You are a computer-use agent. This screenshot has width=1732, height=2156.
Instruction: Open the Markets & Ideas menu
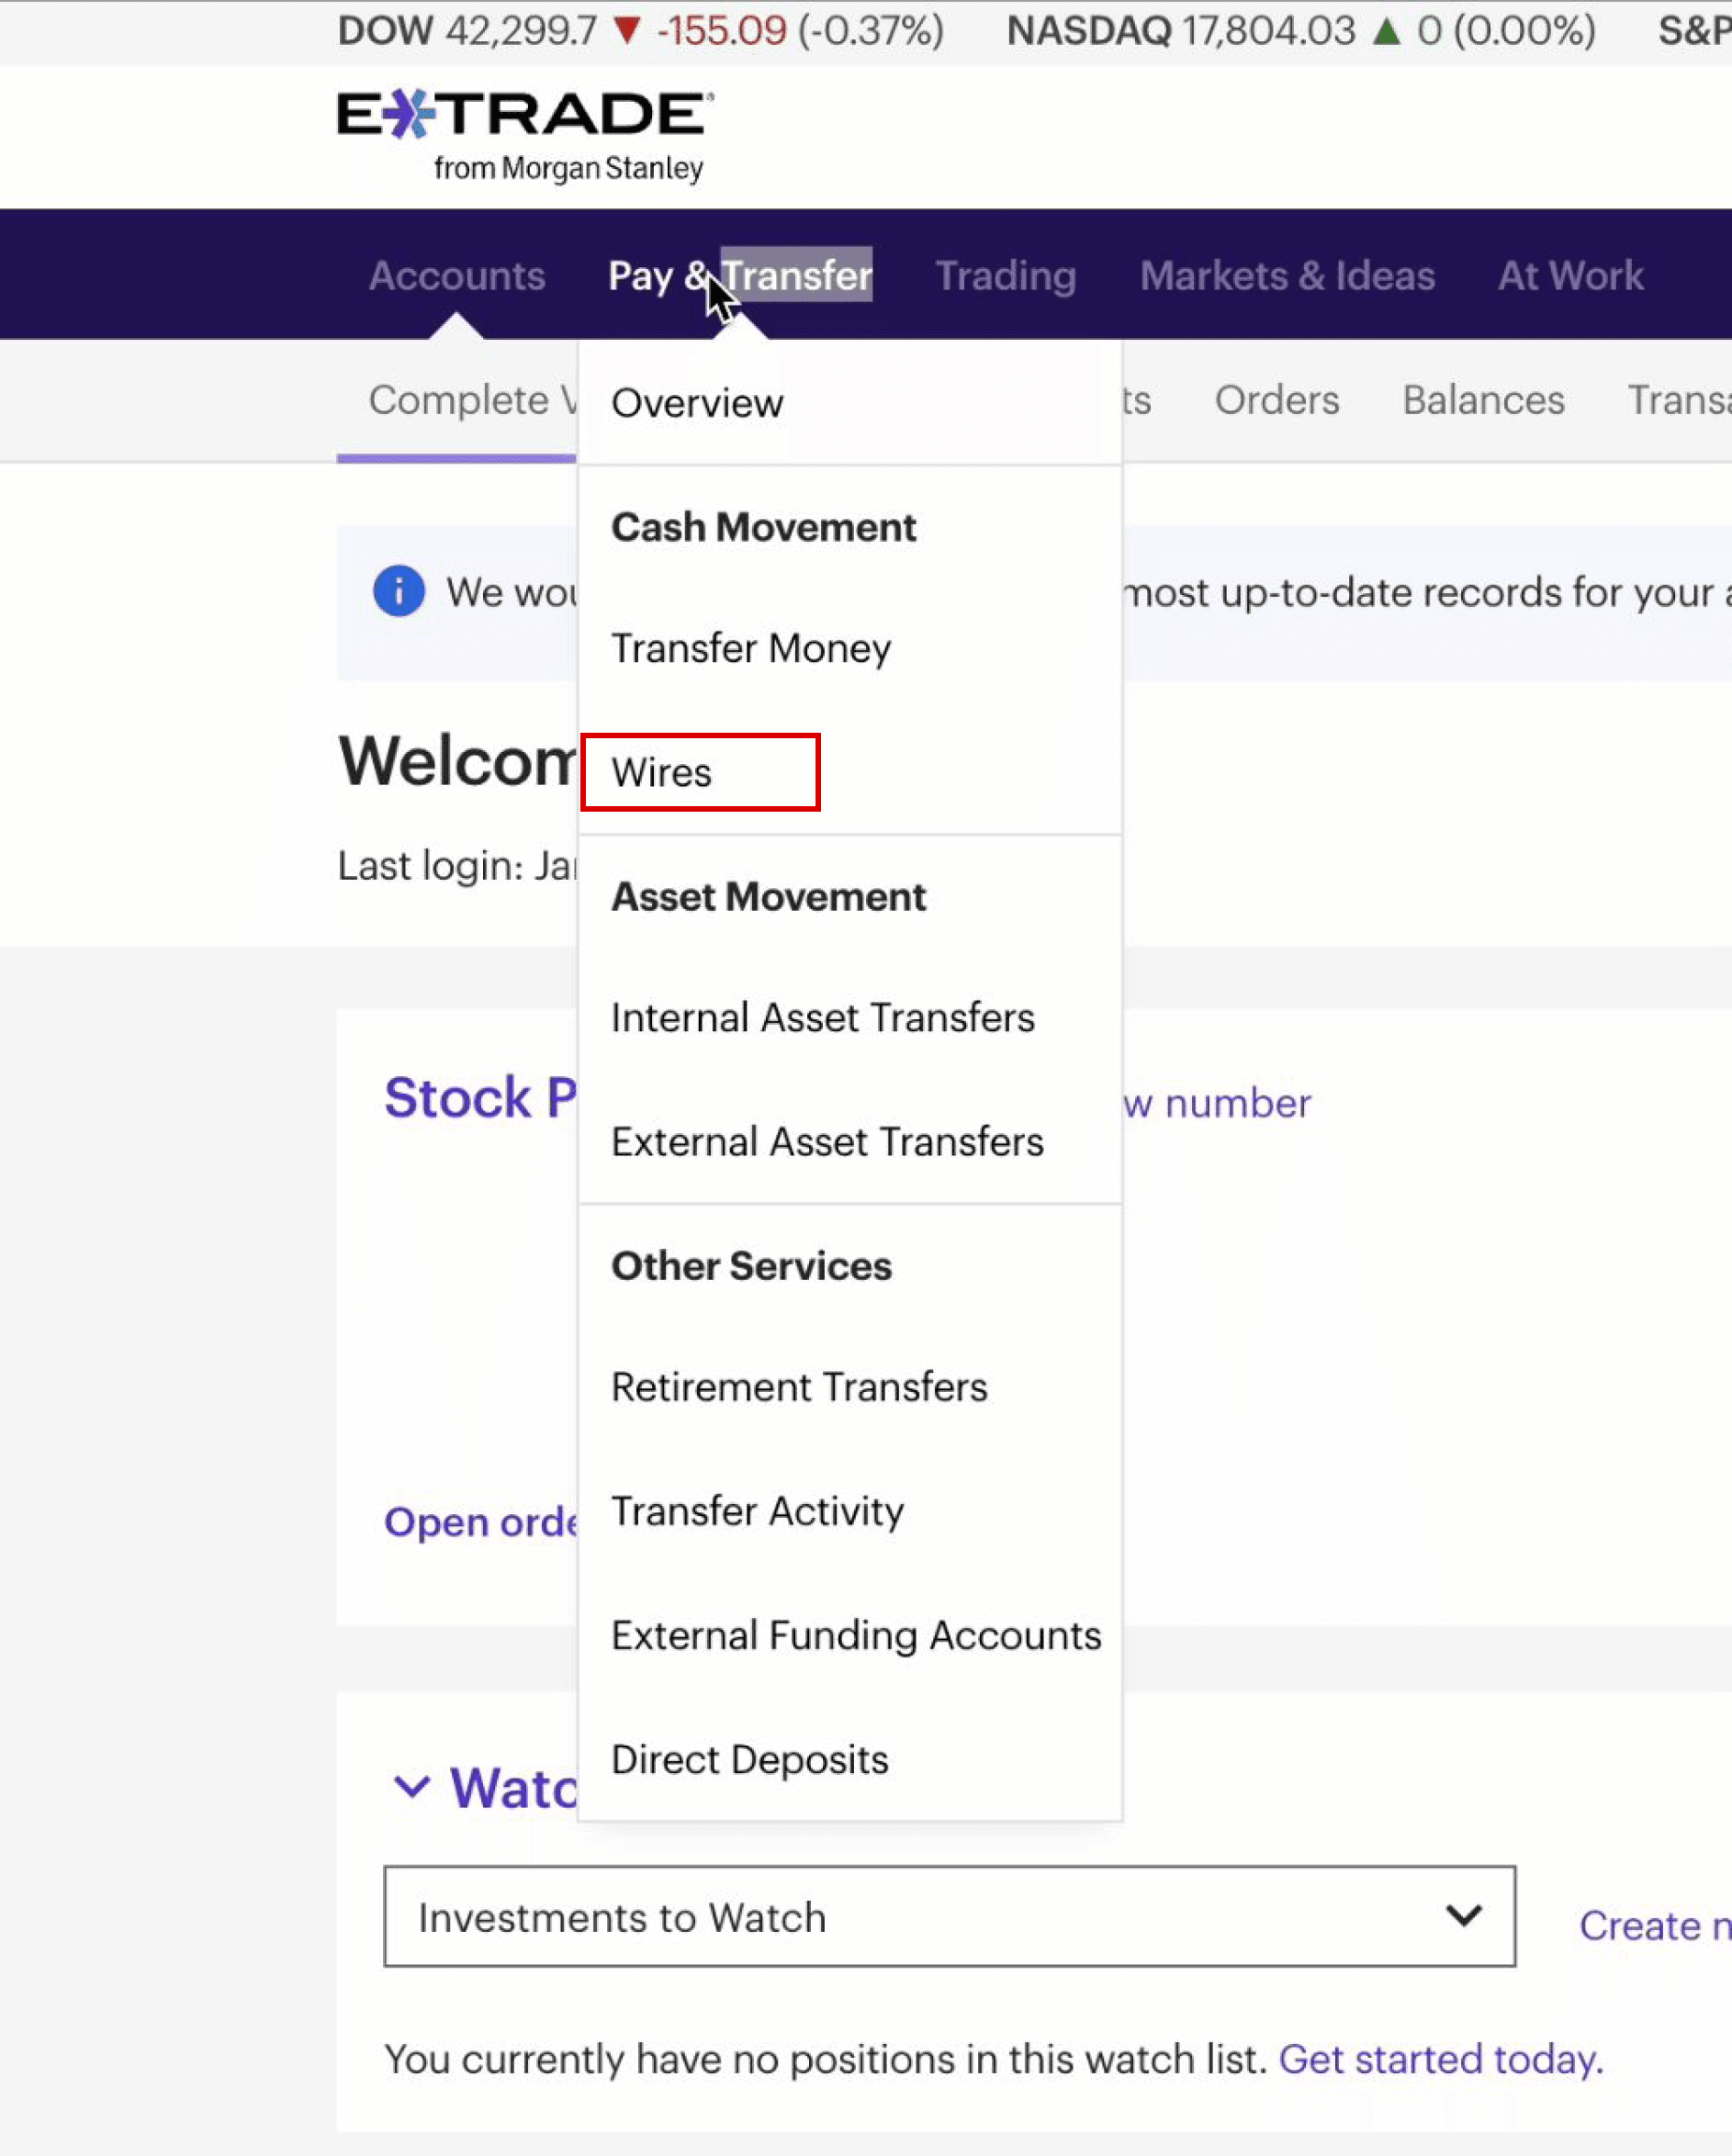click(x=1287, y=275)
